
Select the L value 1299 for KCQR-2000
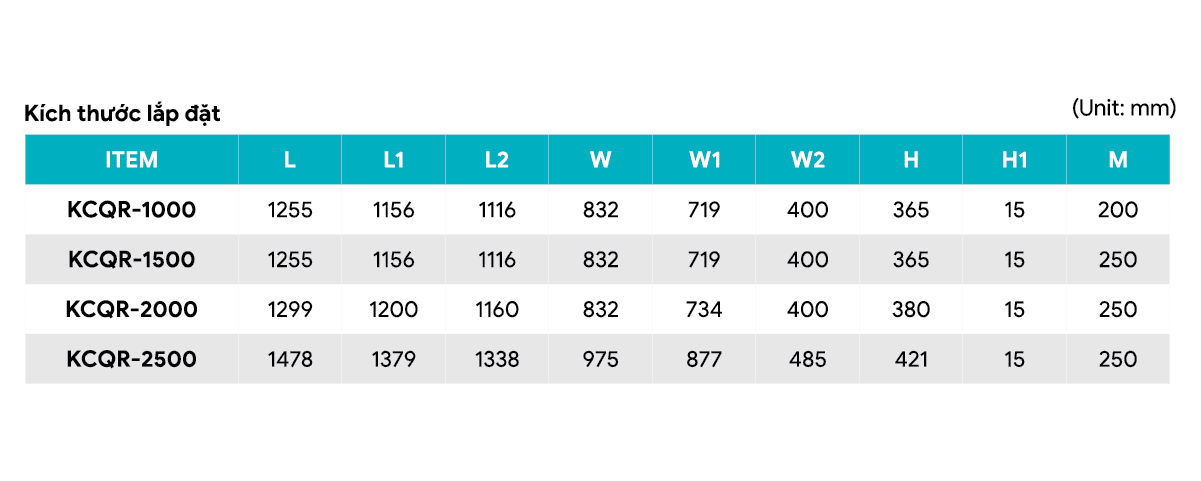point(290,310)
